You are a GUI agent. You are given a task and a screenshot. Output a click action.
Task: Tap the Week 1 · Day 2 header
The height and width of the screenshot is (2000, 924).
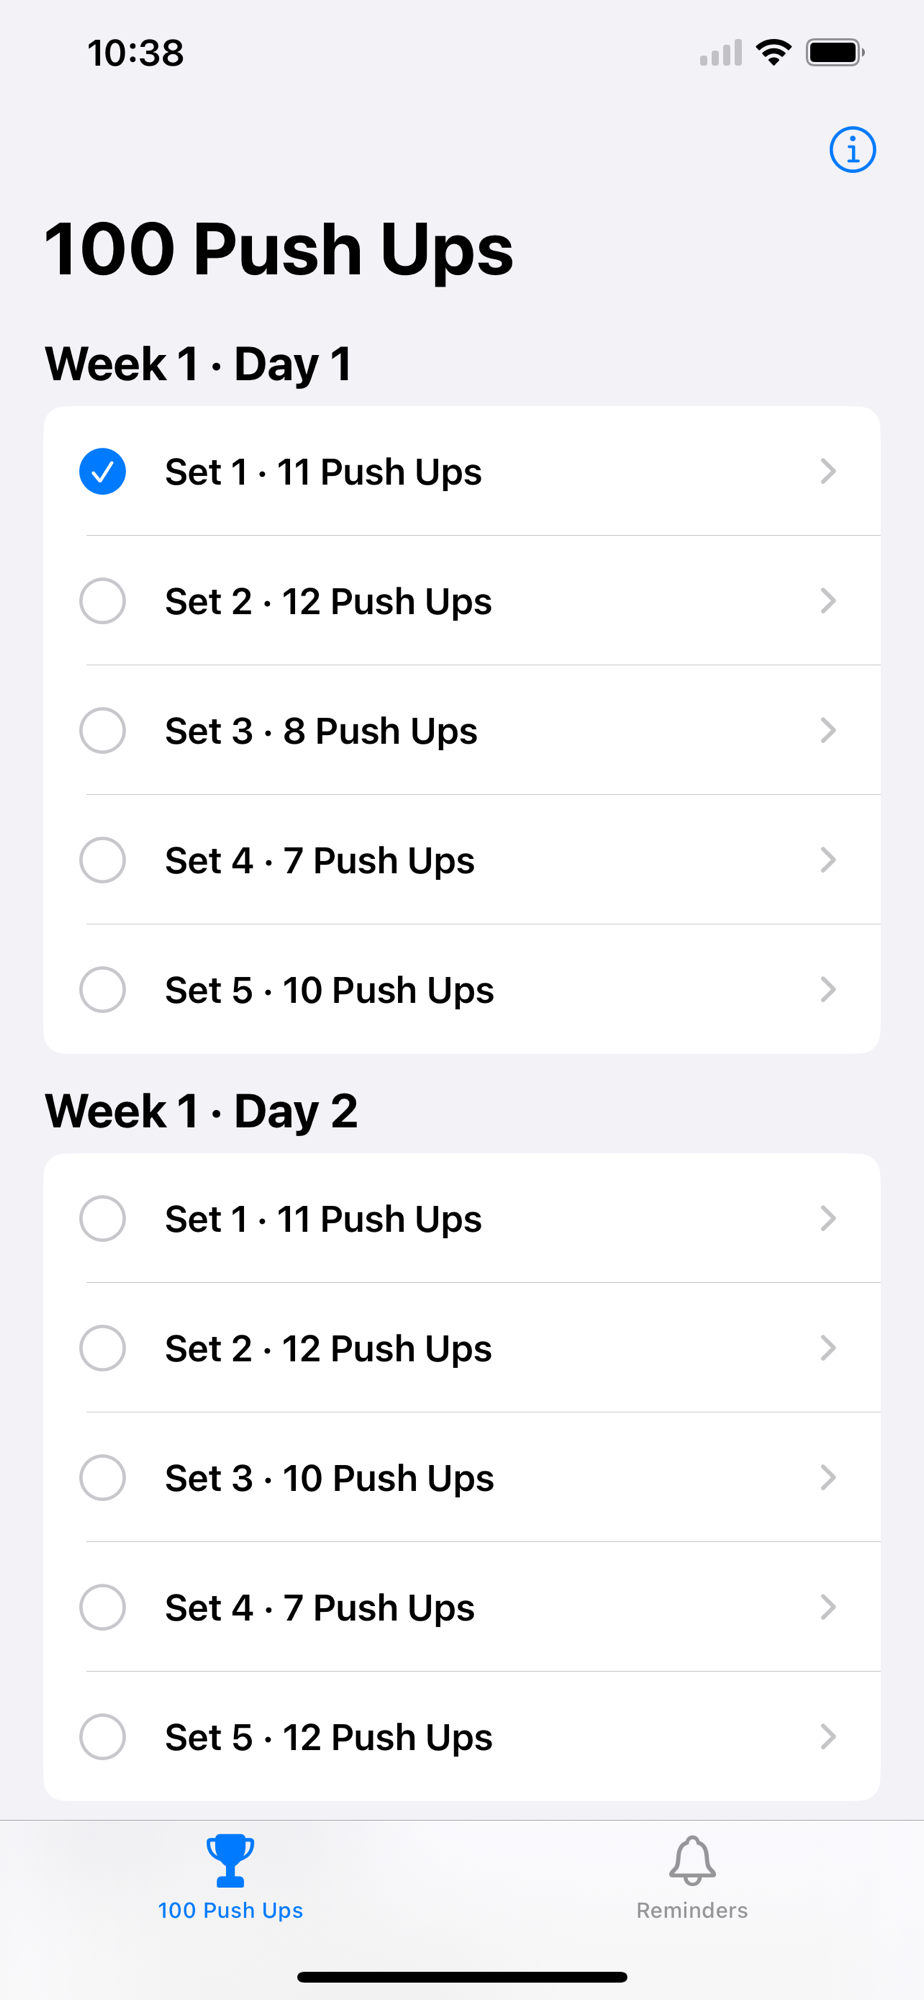[x=201, y=1111]
